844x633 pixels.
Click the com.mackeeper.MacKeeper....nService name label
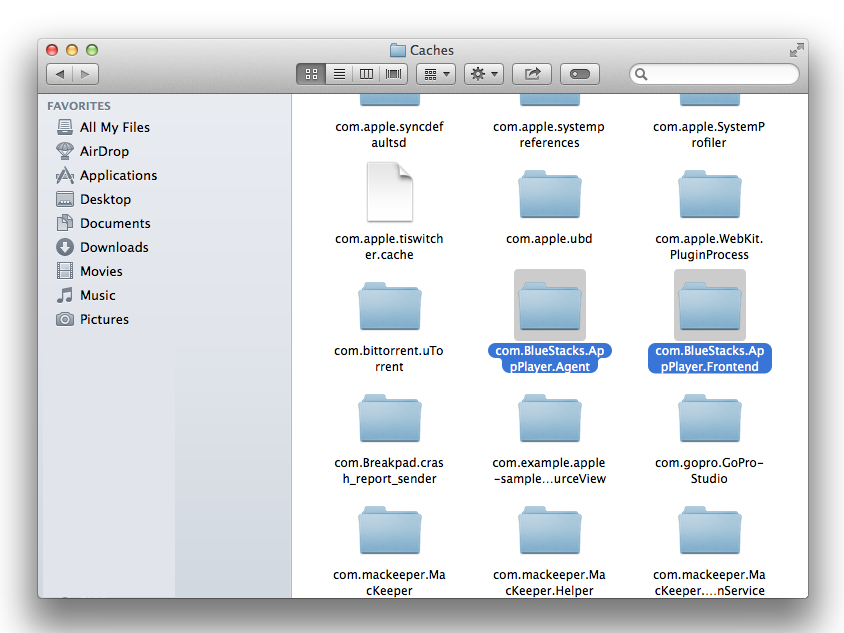tap(709, 582)
